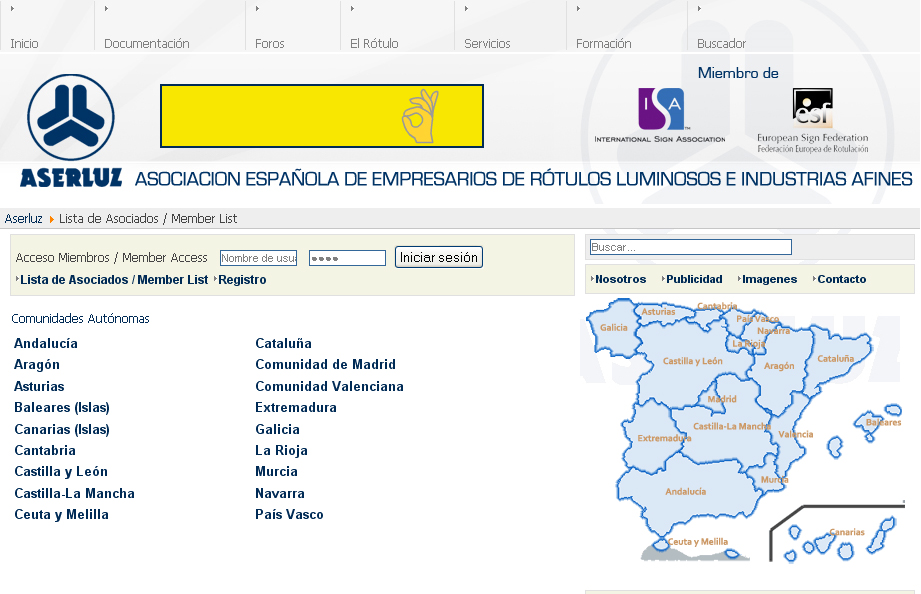Click the ASERLUZ circular logo
The height and width of the screenshot is (594, 921).
coord(71,117)
